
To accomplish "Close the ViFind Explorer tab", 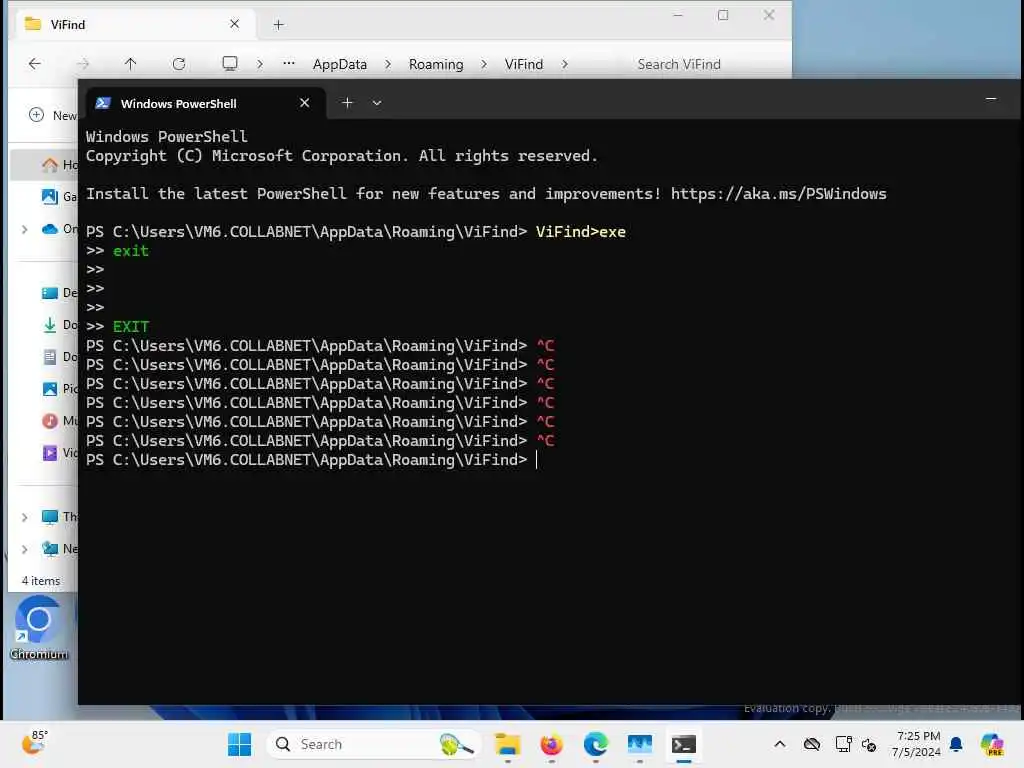I will 234,24.
